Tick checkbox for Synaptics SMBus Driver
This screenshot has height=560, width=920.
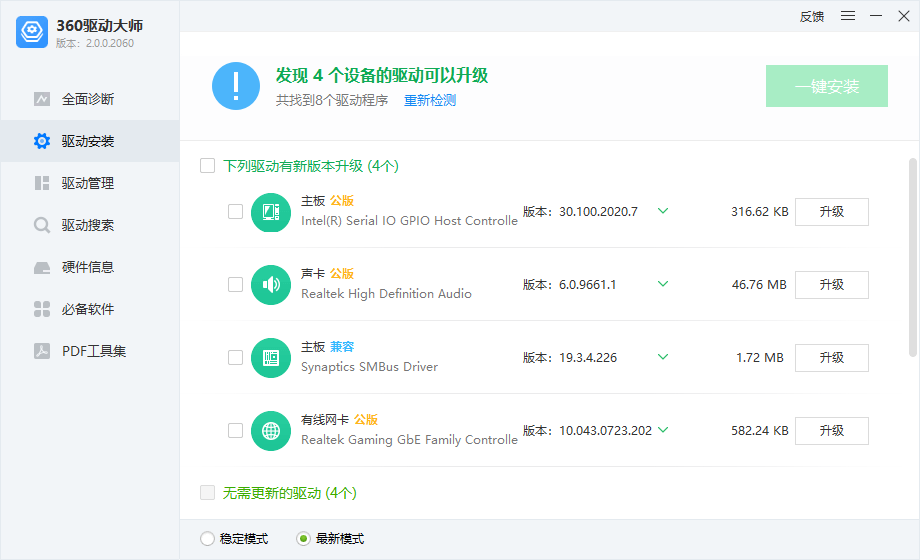click(235, 357)
